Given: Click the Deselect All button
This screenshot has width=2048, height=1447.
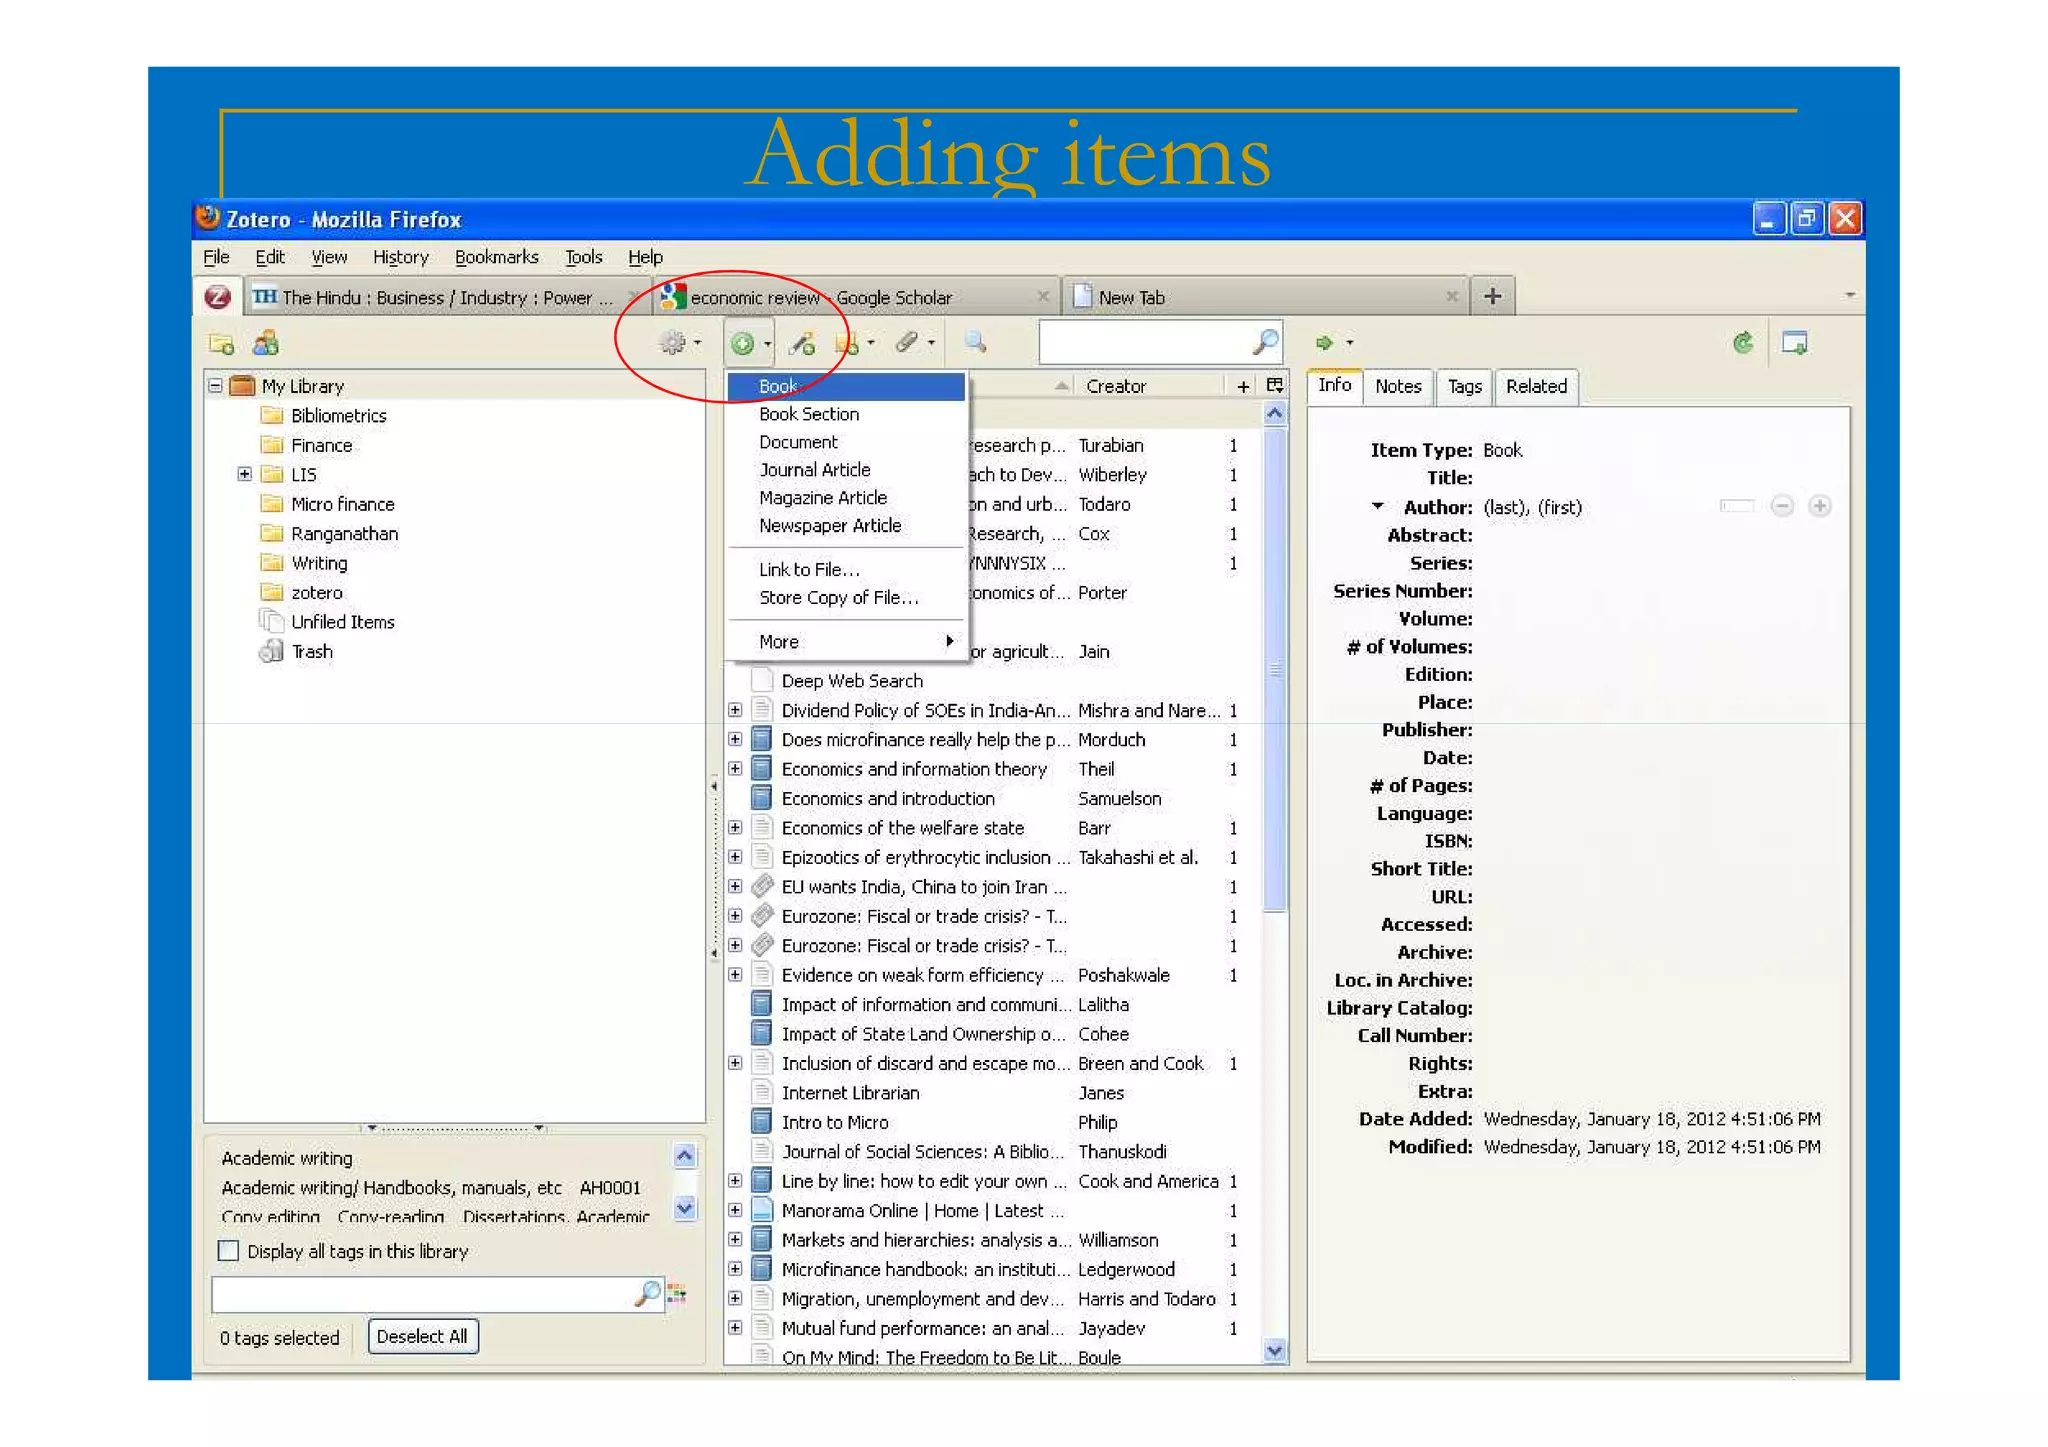Looking at the screenshot, I should [423, 1336].
